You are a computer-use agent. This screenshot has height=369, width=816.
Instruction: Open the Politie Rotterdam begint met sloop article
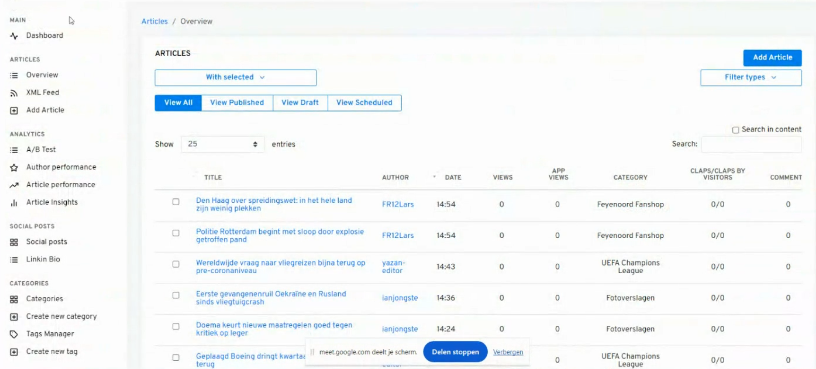pos(280,236)
